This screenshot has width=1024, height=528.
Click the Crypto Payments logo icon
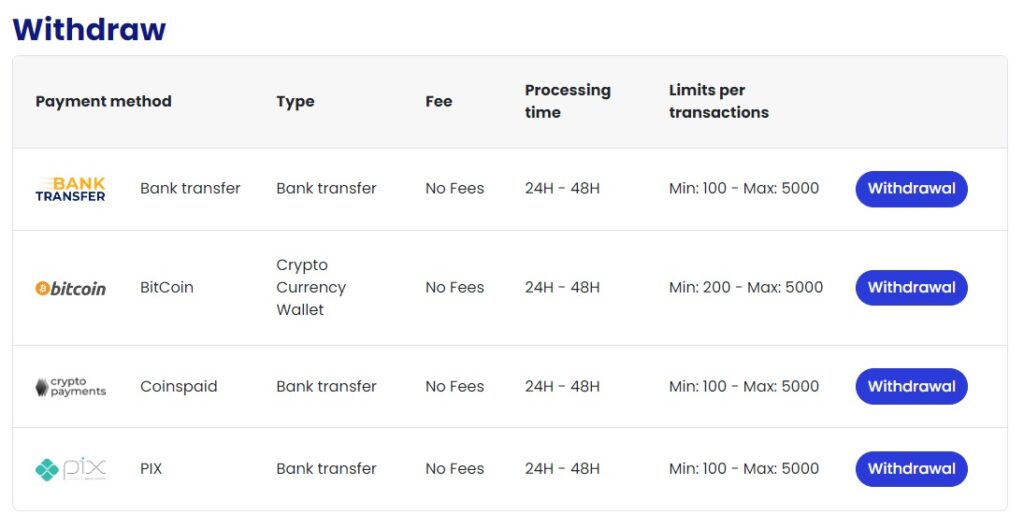click(70, 387)
